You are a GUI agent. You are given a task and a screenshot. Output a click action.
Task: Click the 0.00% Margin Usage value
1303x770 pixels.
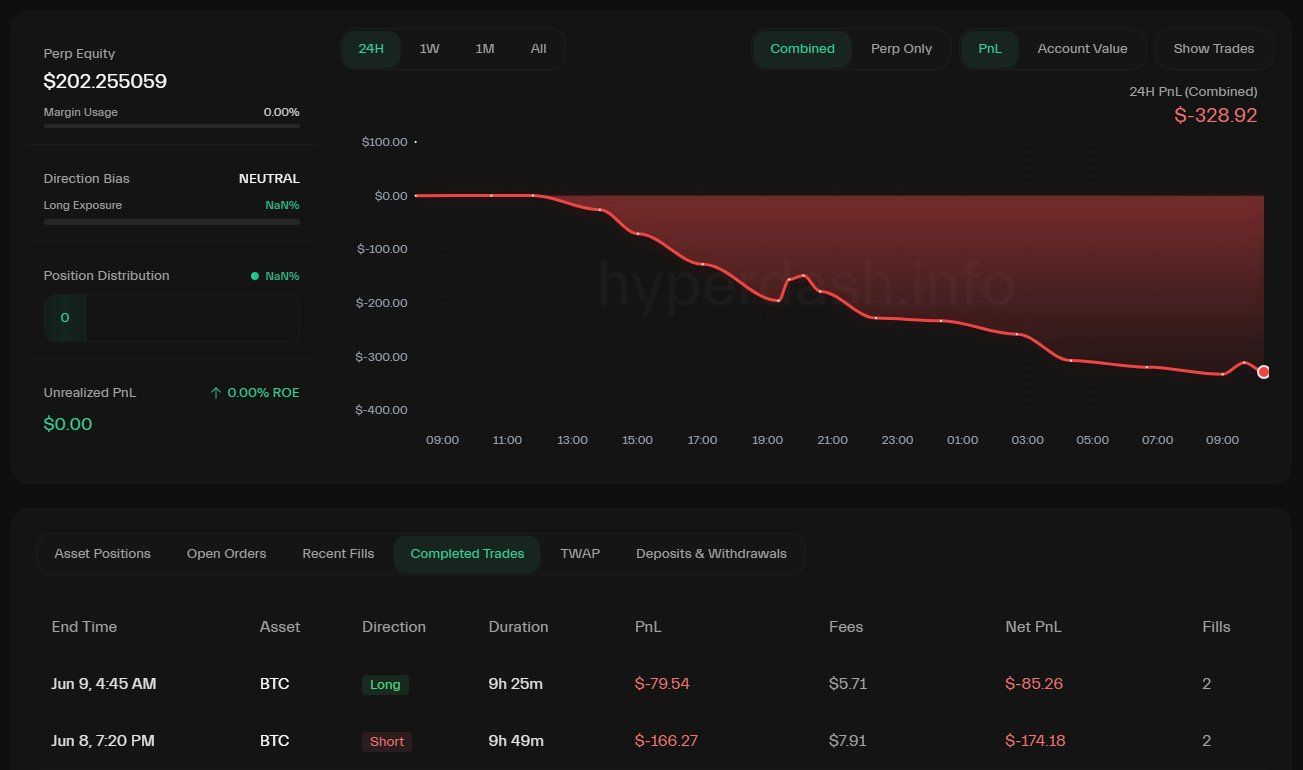[281, 112]
